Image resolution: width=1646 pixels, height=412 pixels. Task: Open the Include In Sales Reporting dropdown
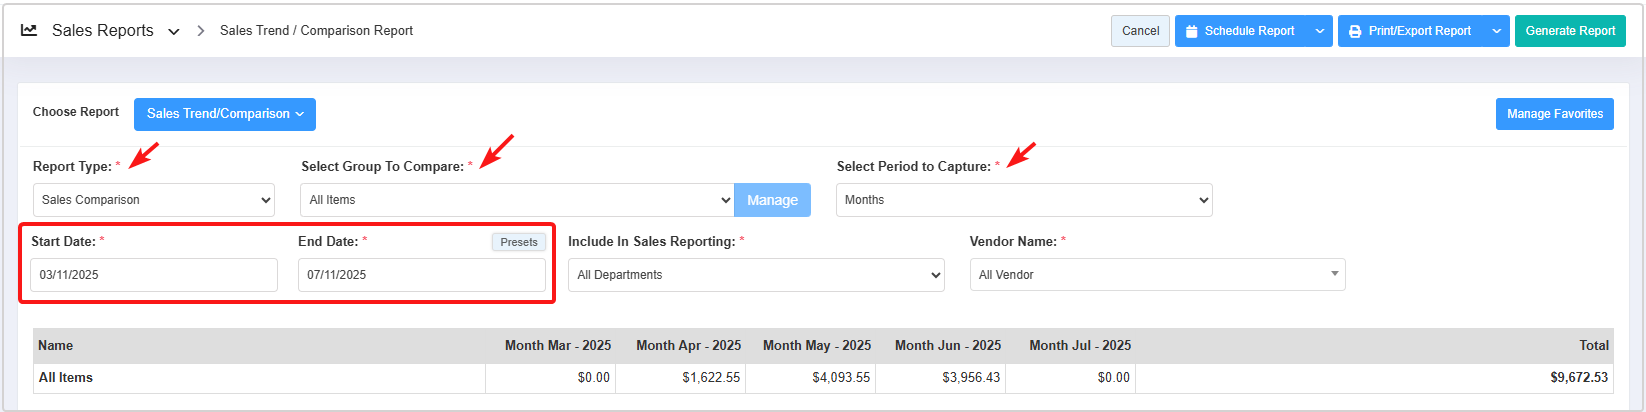click(x=756, y=275)
